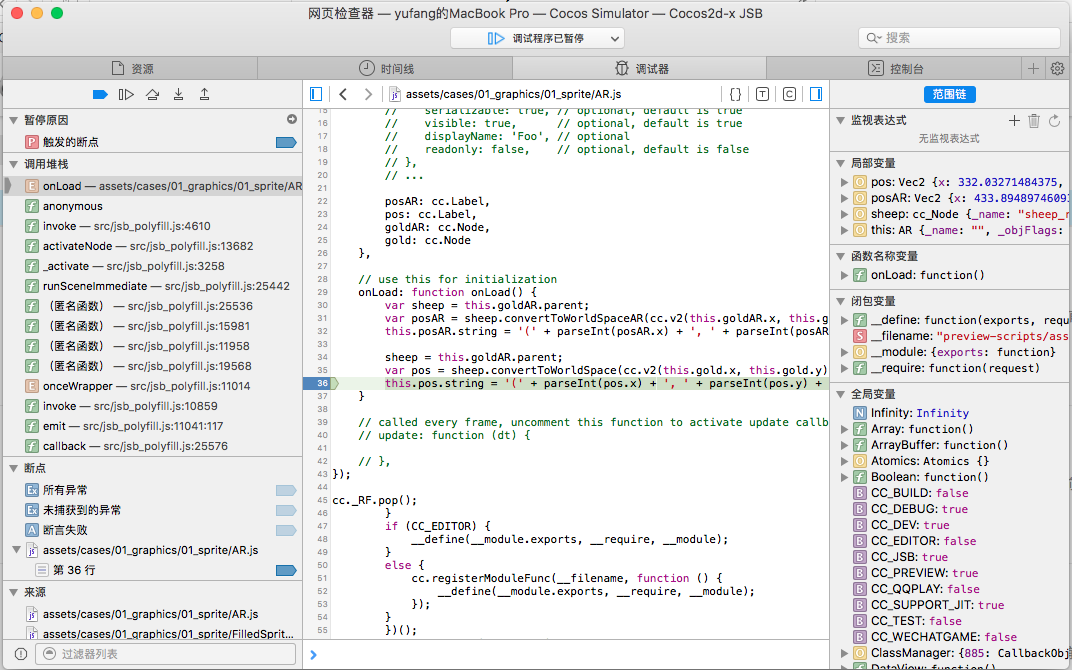Open the 调试程序已暂停 dropdown

tap(537, 38)
